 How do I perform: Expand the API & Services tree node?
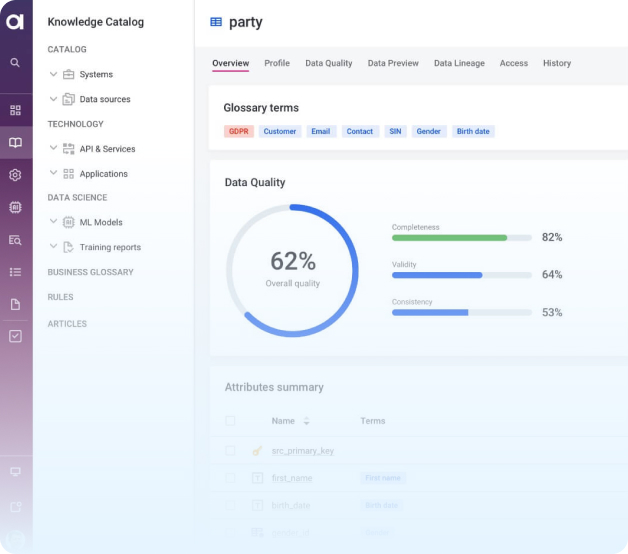pos(53,149)
